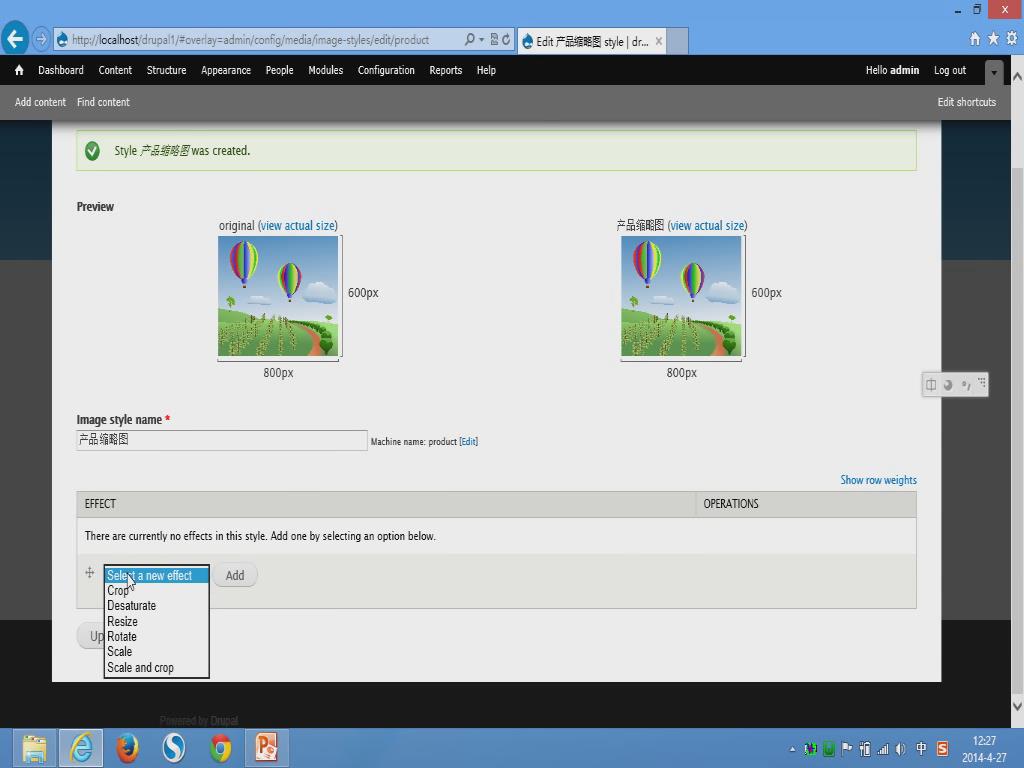Click the network signal tray icon
Screen dimensions: 1024x768
(883, 749)
